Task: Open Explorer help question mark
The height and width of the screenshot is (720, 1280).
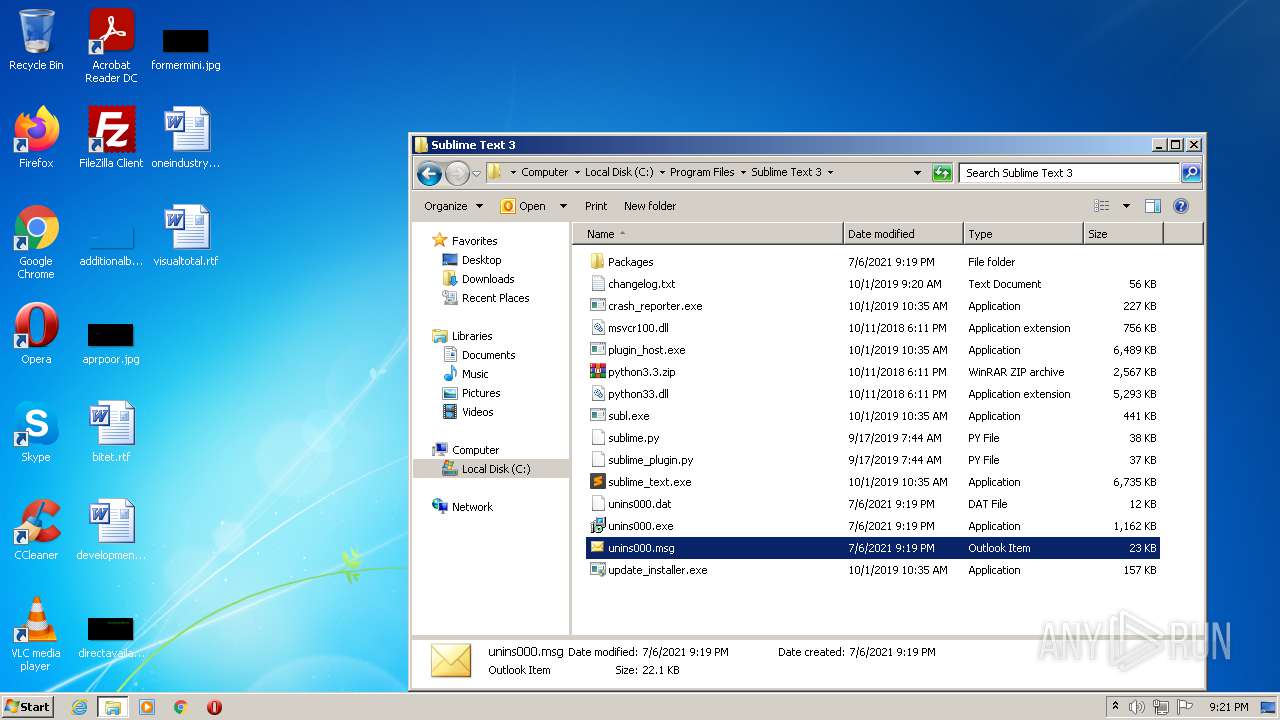Action: [1181, 206]
